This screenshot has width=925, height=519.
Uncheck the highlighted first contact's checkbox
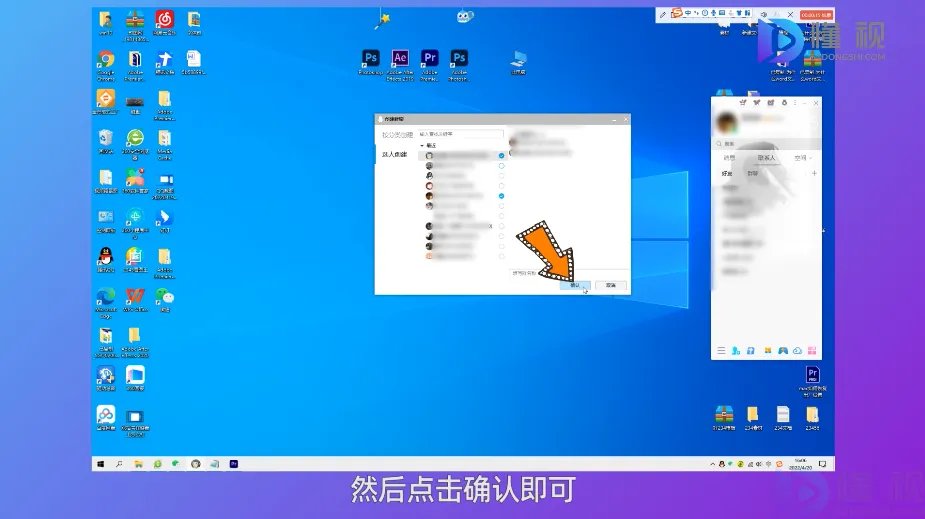(501, 156)
